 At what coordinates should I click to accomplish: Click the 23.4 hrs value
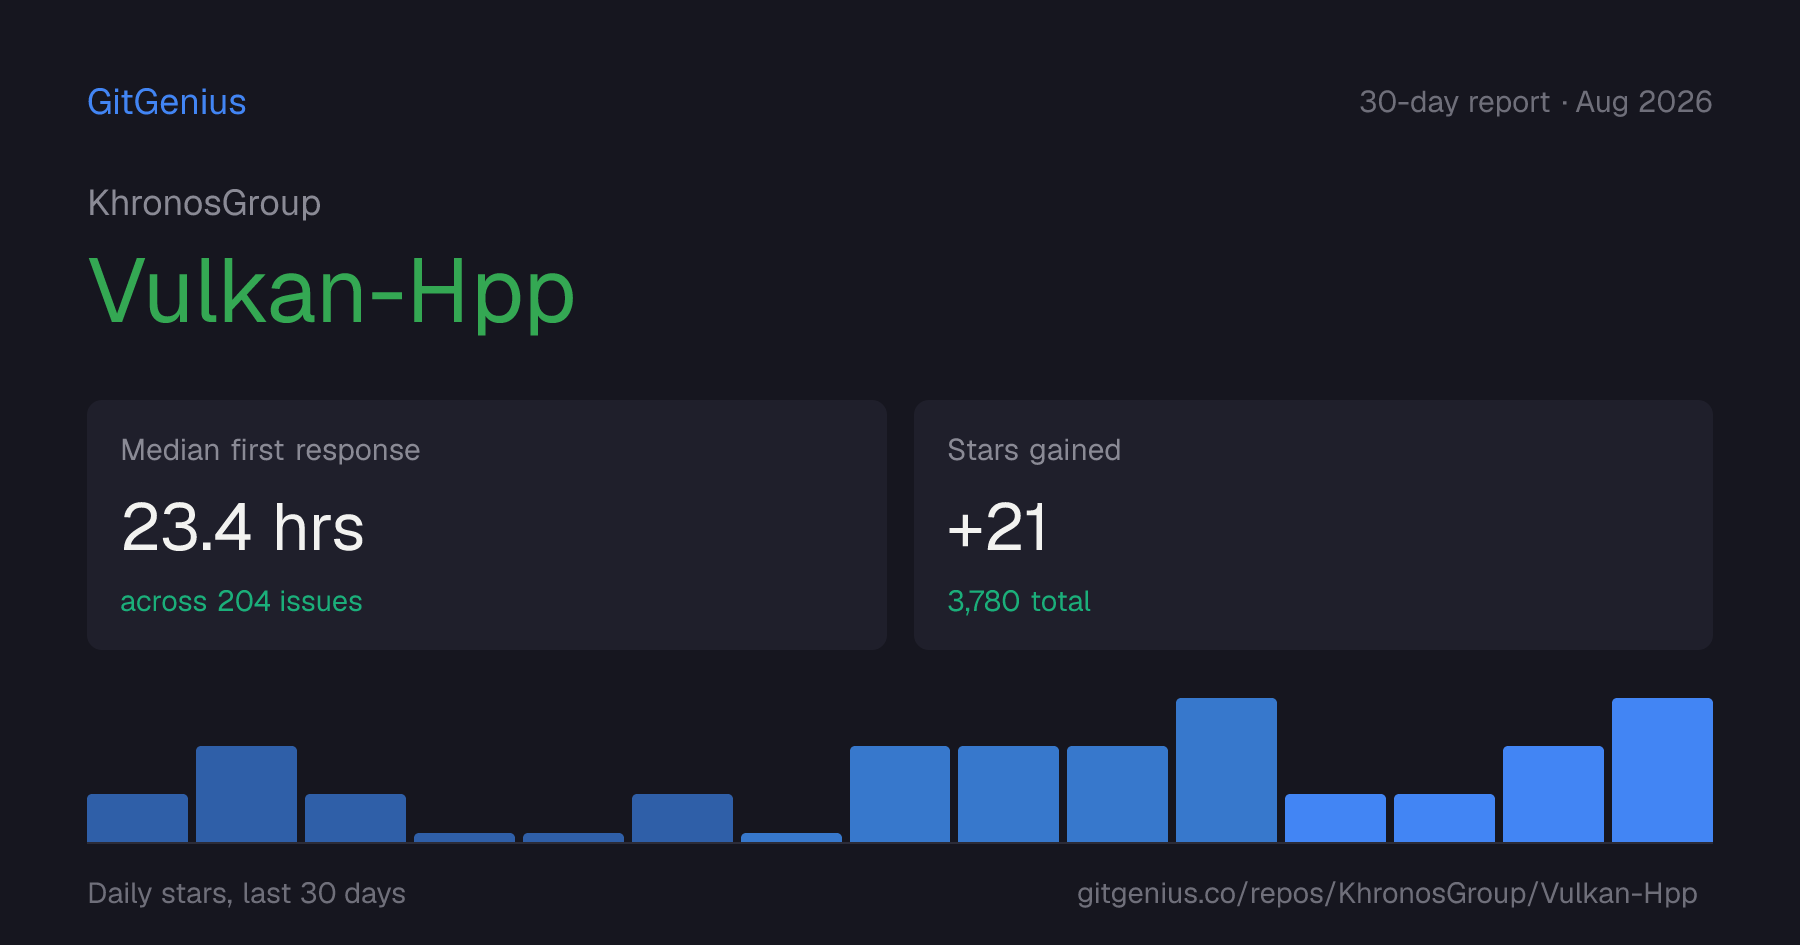click(x=243, y=528)
